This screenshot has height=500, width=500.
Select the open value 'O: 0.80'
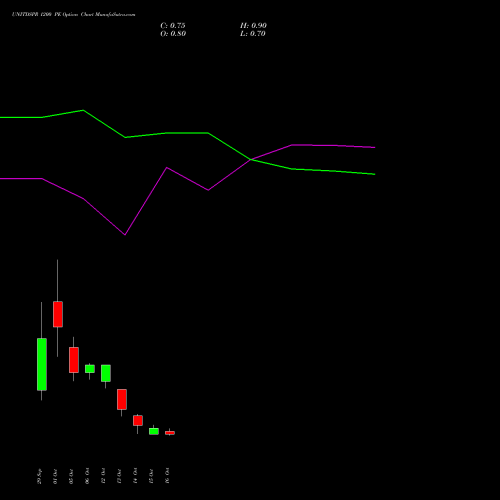[173, 34]
